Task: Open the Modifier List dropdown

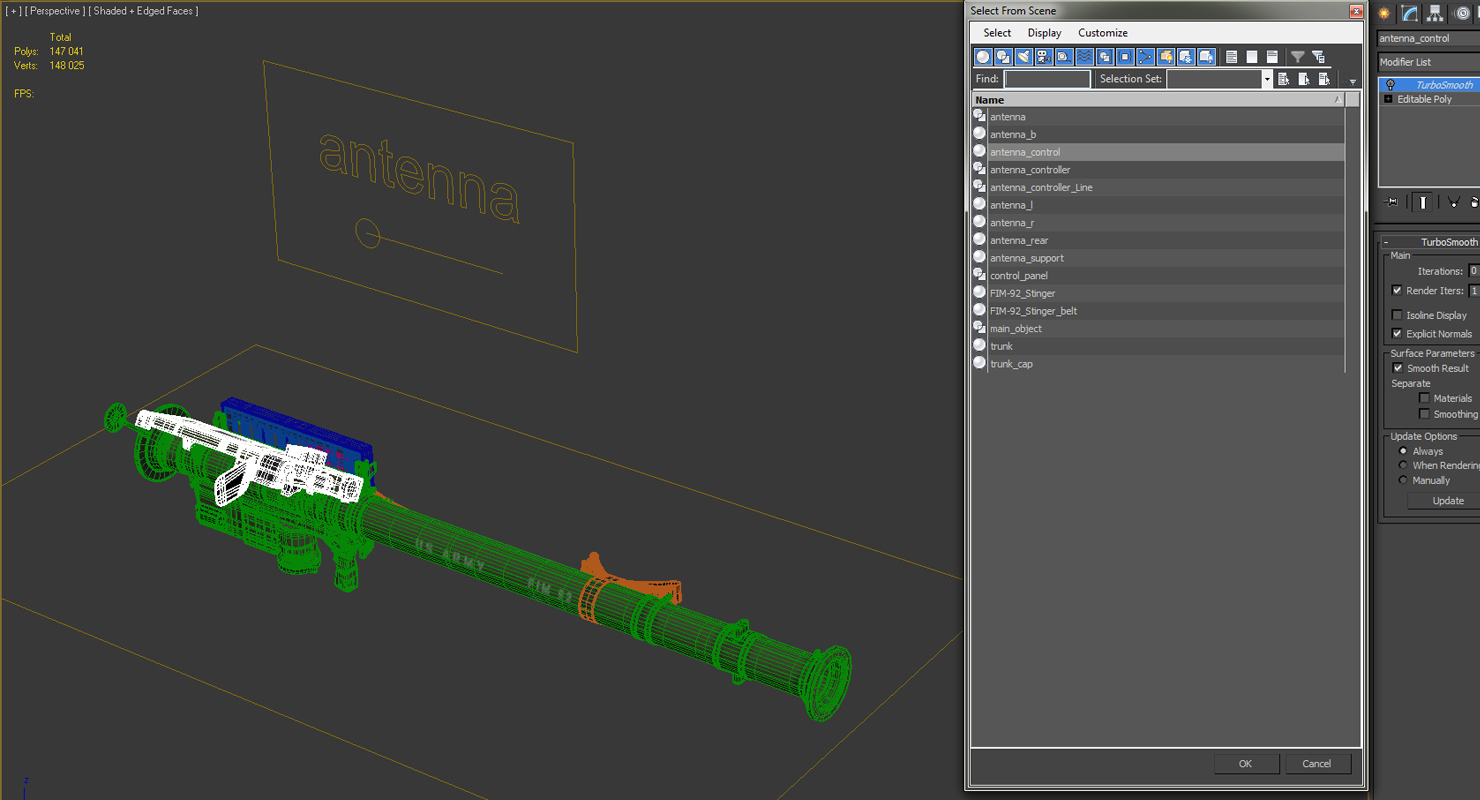Action: (1428, 62)
